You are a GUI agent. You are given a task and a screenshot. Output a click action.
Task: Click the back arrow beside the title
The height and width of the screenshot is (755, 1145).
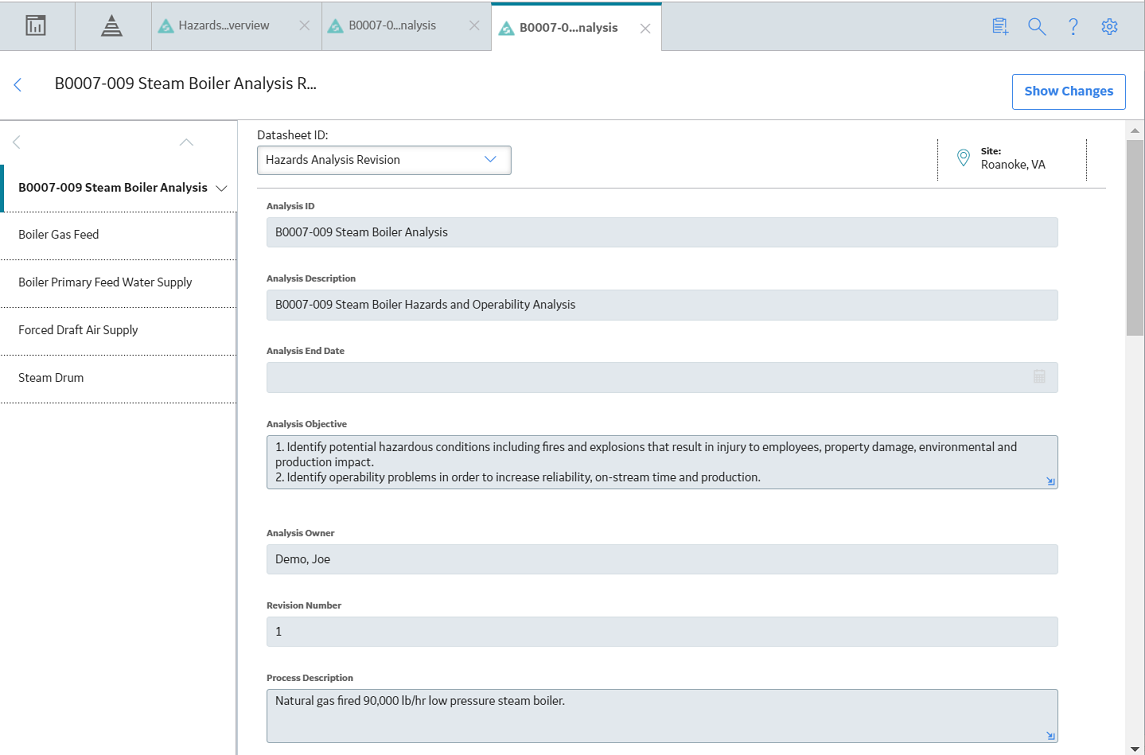click(18, 85)
